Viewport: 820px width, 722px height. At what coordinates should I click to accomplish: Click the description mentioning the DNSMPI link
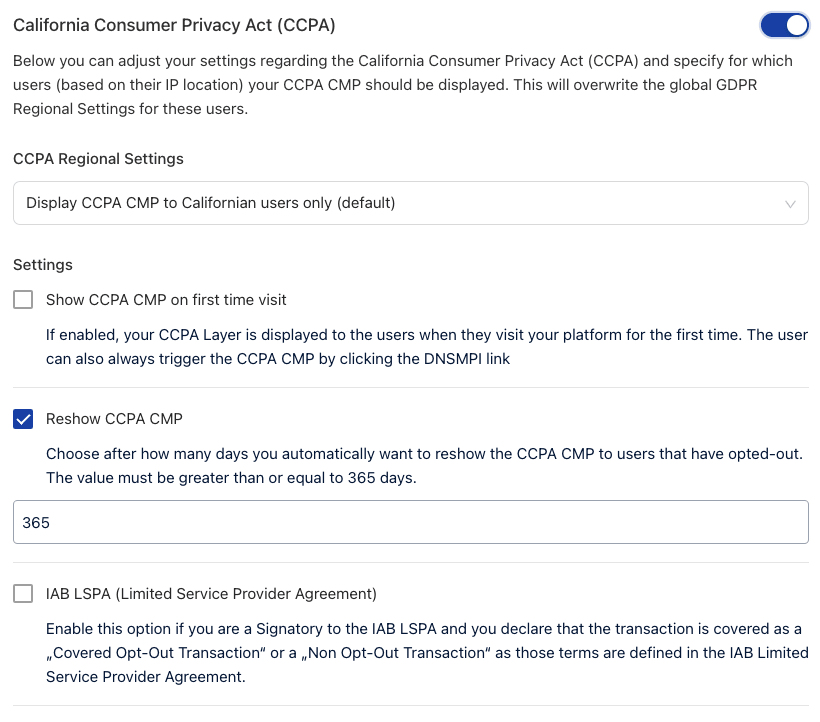pos(426,346)
